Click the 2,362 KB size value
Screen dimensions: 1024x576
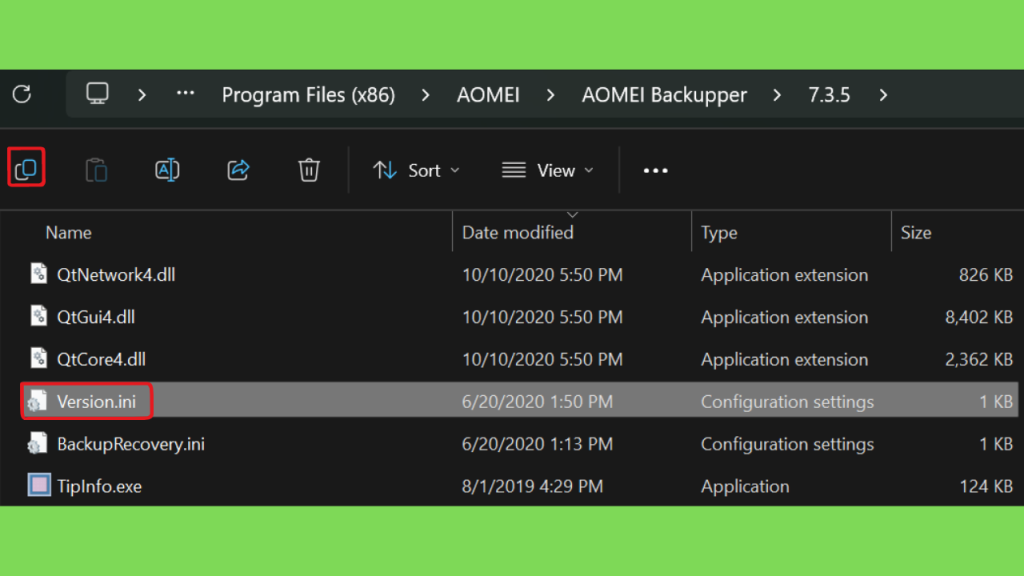pos(978,360)
